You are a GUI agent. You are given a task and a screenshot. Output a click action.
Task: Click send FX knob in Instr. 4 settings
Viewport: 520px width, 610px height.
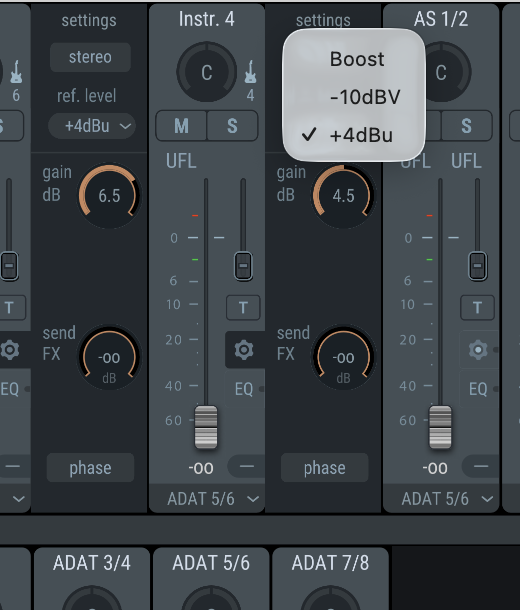(343, 357)
